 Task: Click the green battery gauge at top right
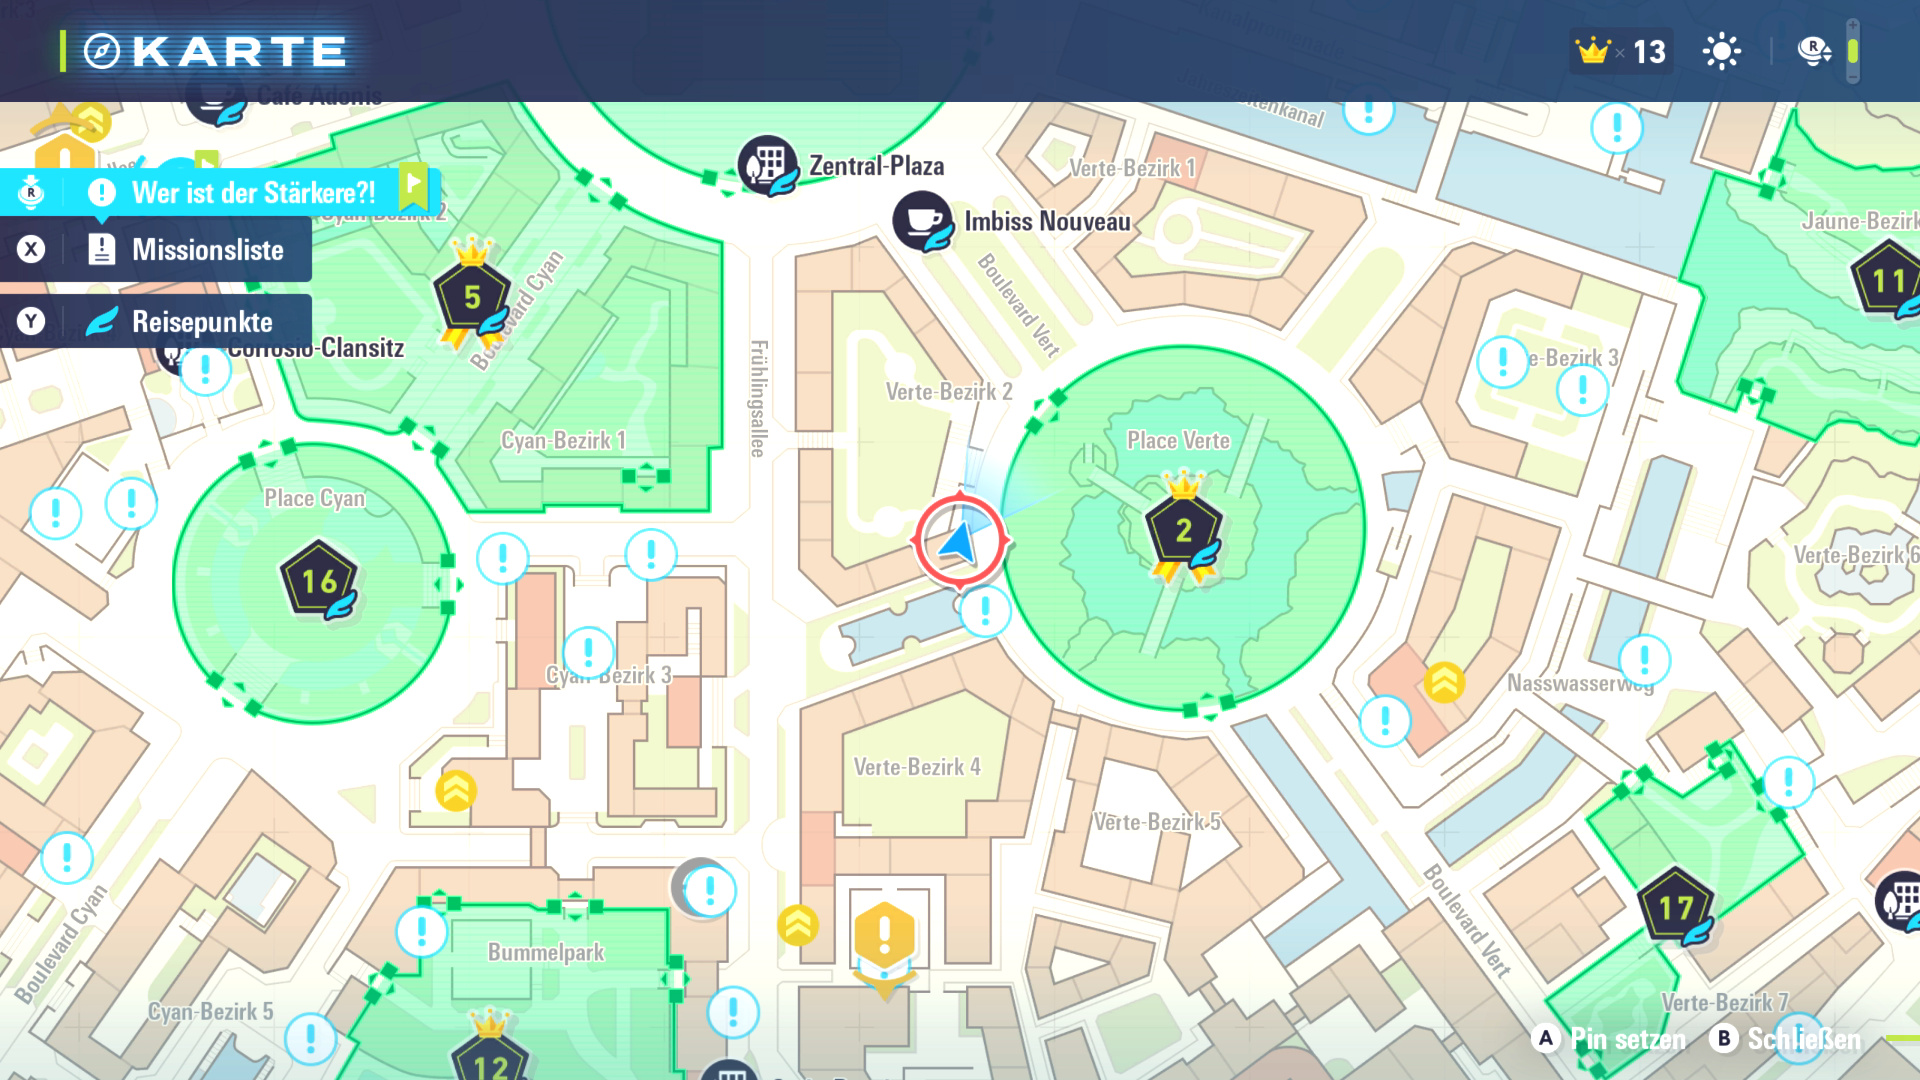point(1852,51)
